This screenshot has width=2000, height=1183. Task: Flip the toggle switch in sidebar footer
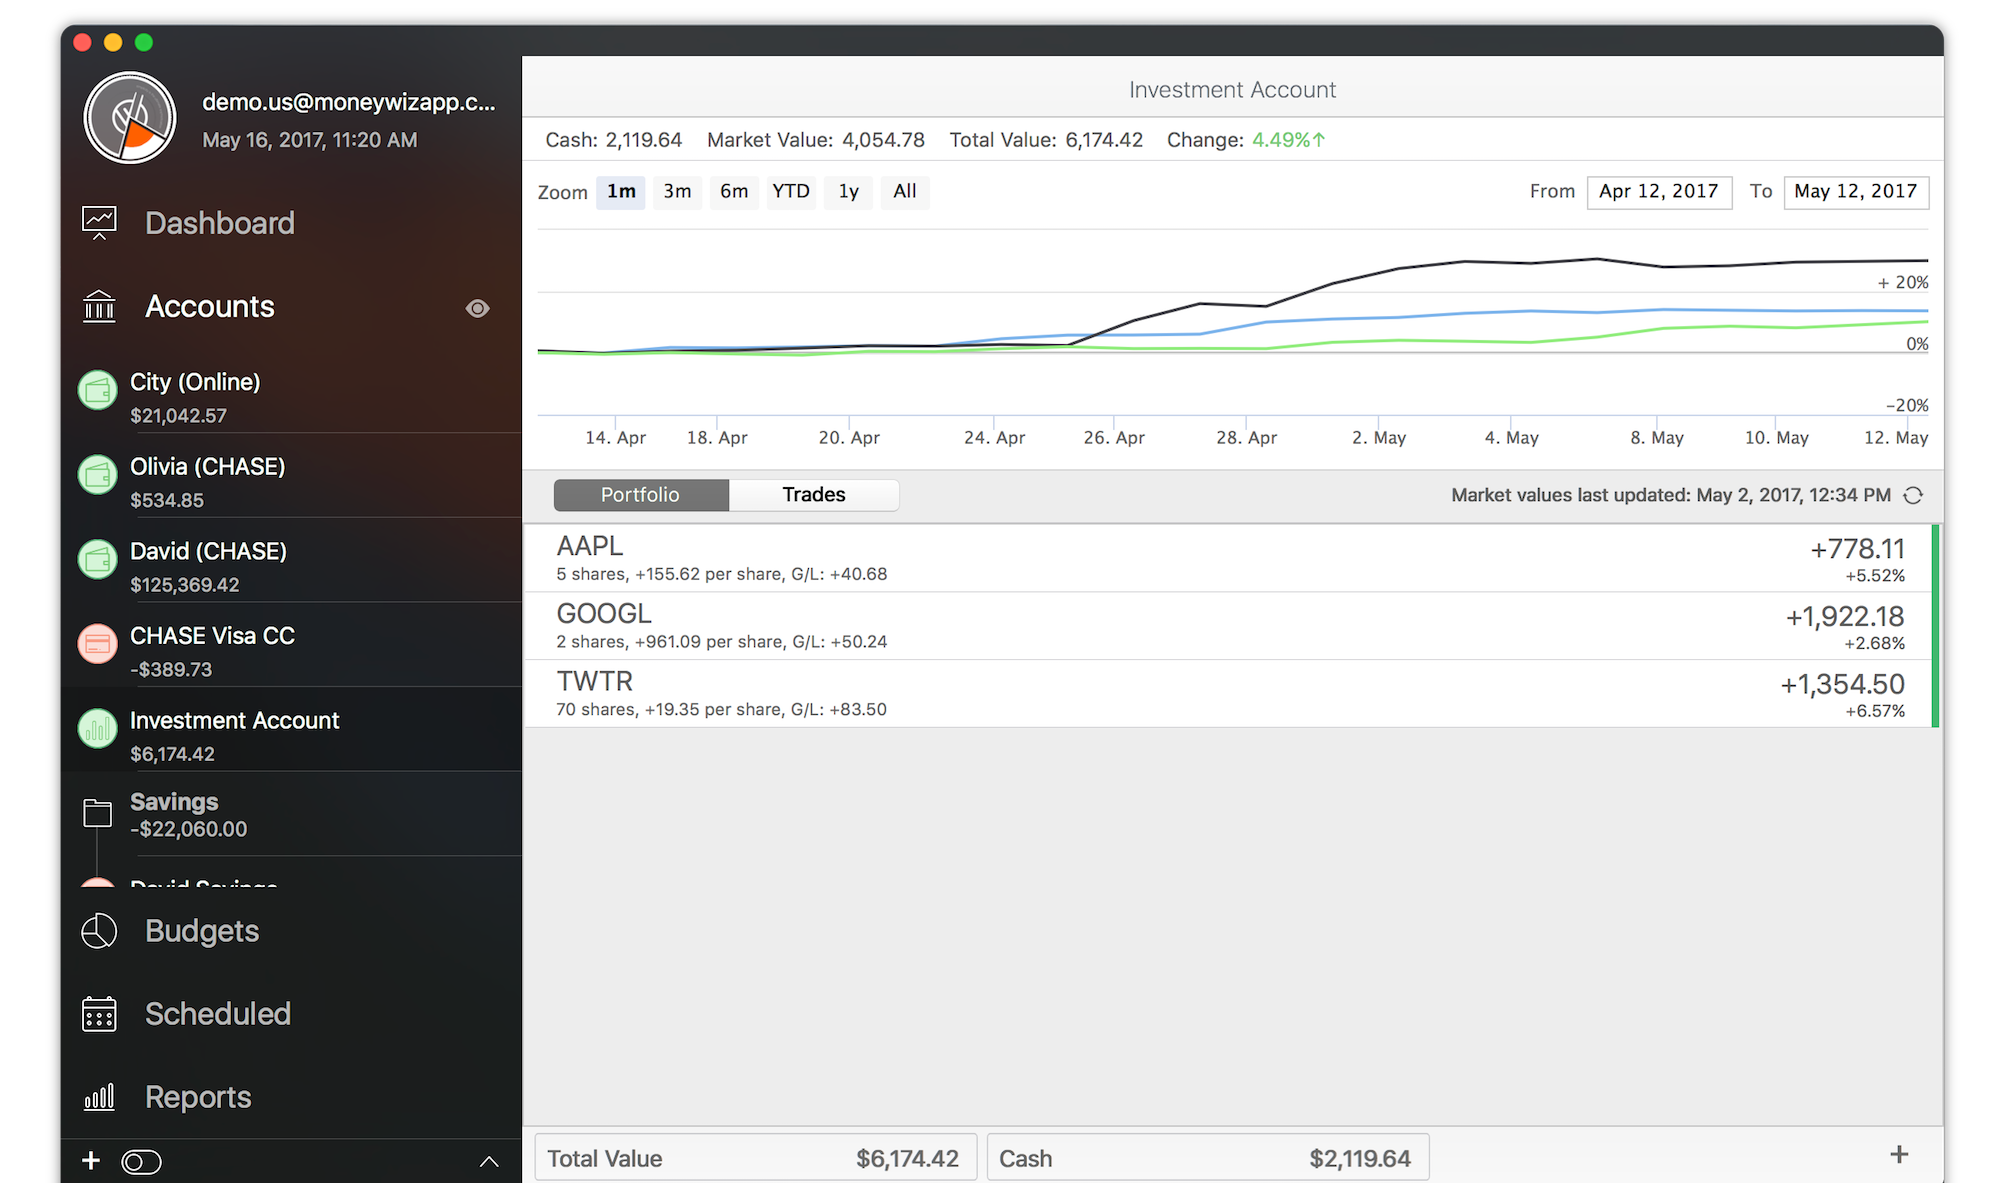click(141, 1161)
